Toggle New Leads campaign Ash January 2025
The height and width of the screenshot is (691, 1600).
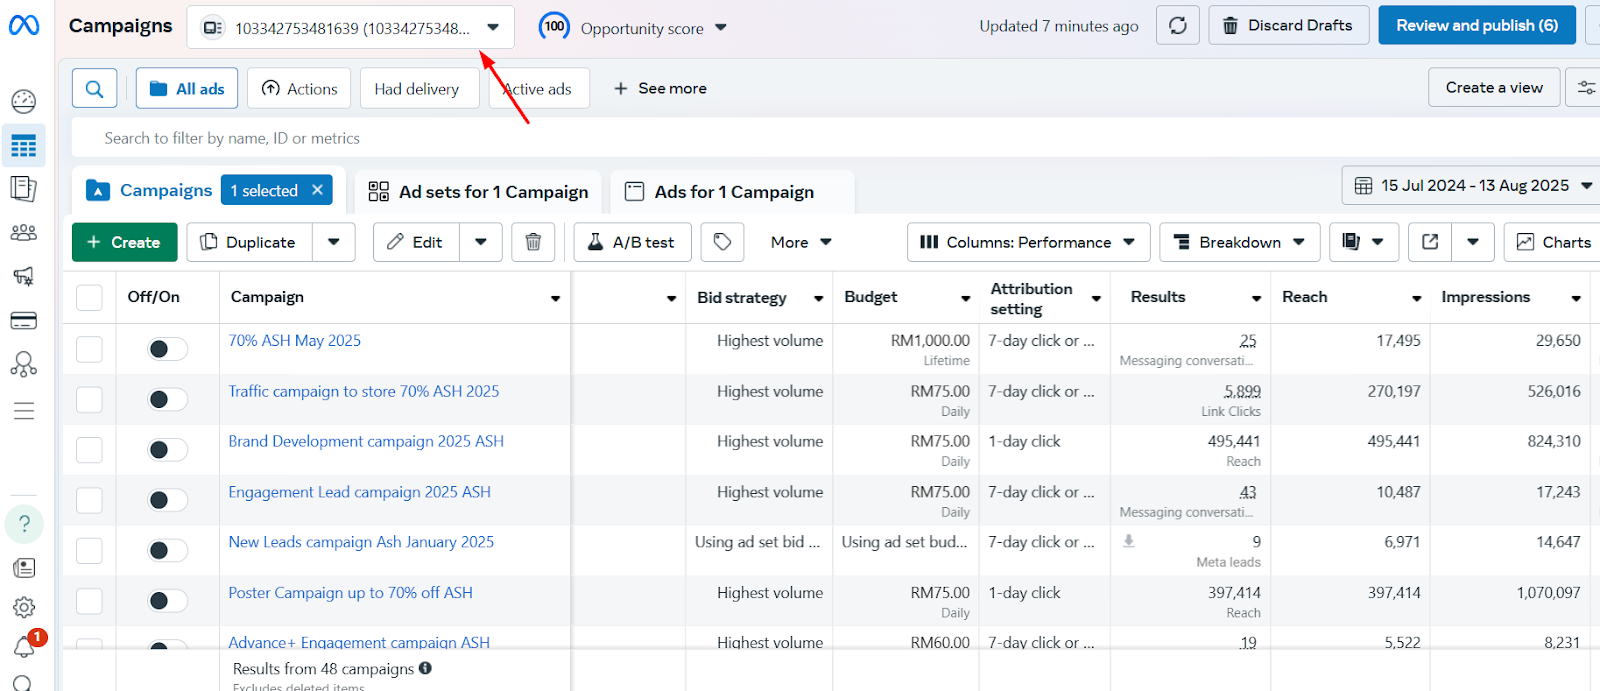coord(167,550)
